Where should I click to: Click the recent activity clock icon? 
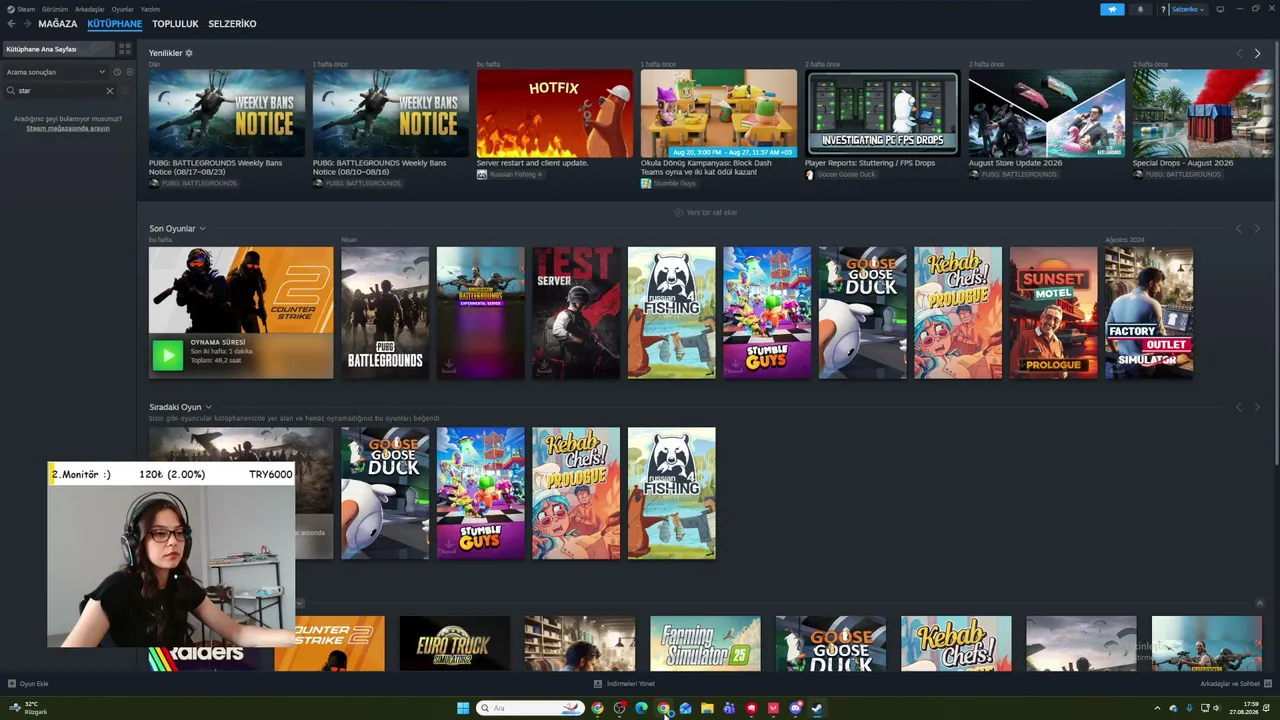click(117, 72)
